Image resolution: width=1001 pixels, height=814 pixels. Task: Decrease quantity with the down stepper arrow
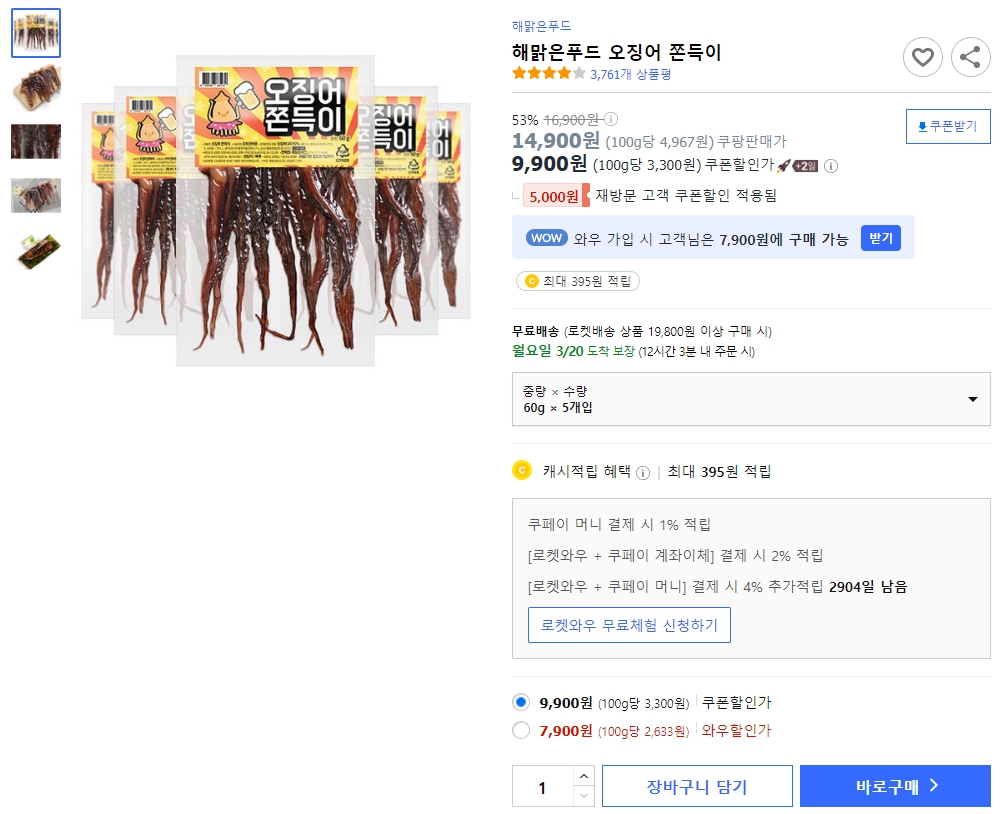click(583, 794)
